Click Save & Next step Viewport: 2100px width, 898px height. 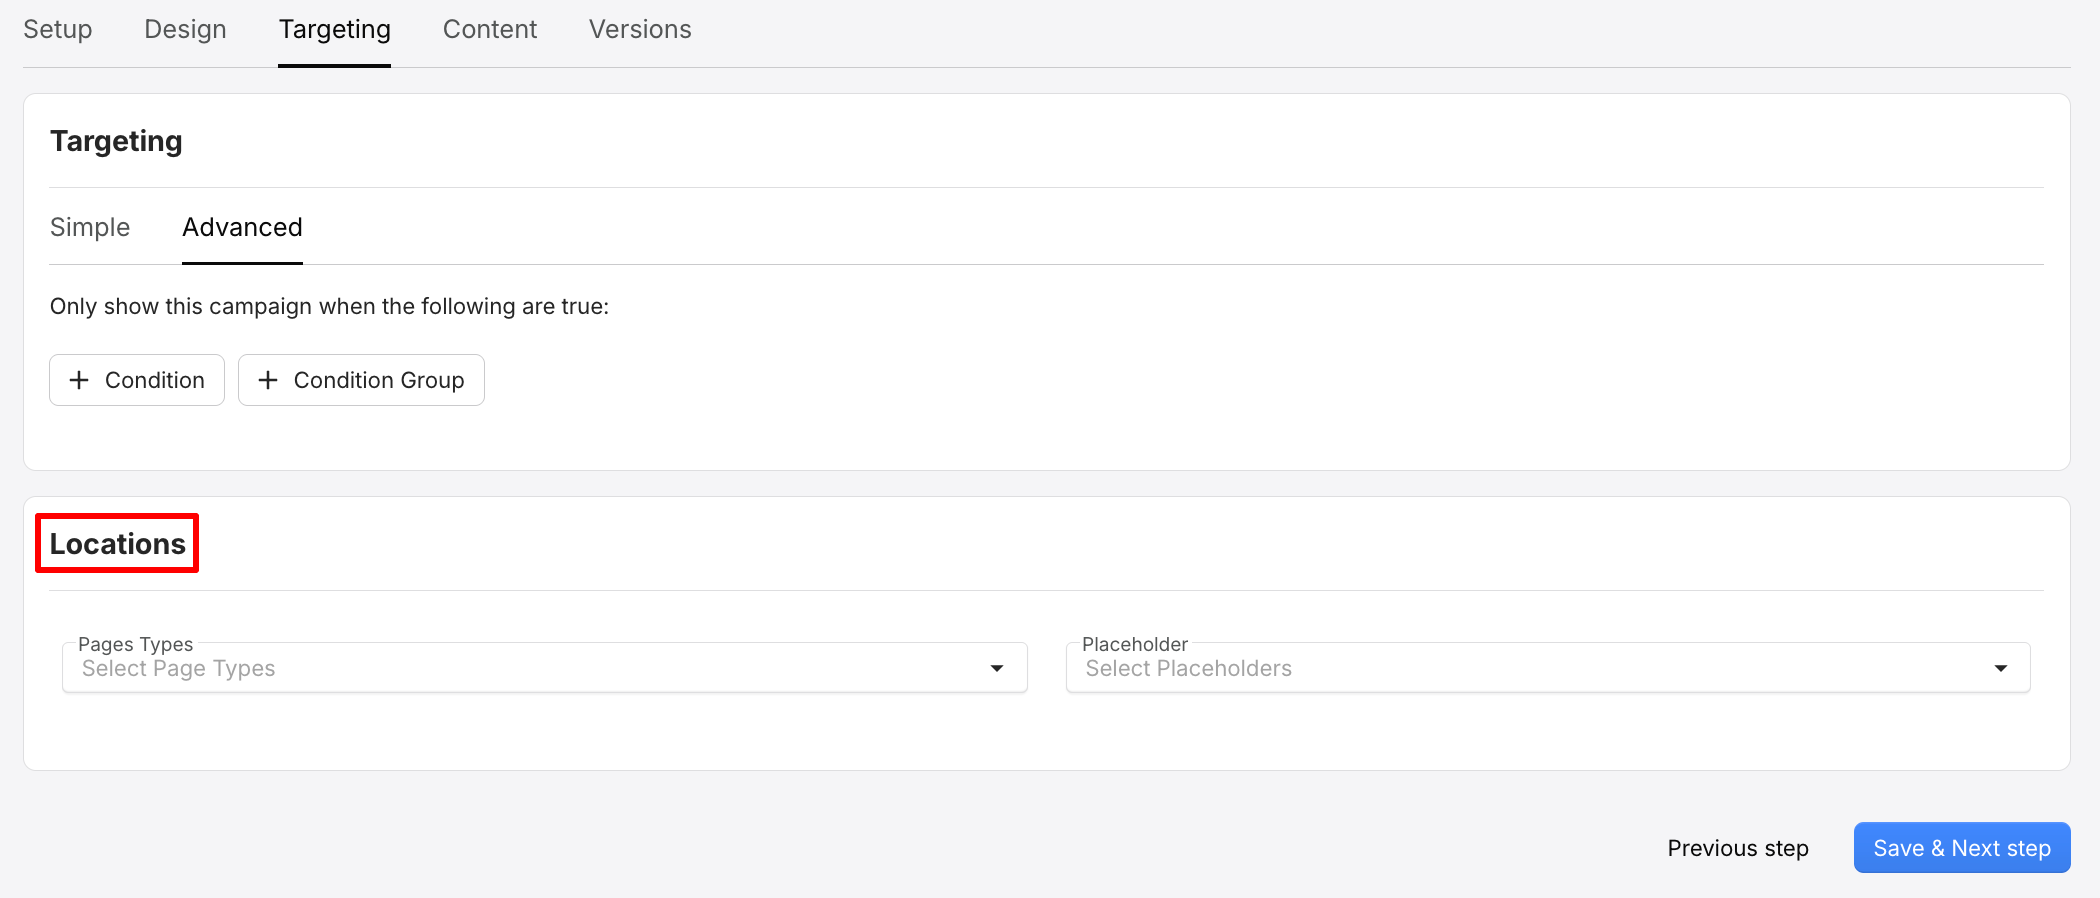click(x=1961, y=847)
